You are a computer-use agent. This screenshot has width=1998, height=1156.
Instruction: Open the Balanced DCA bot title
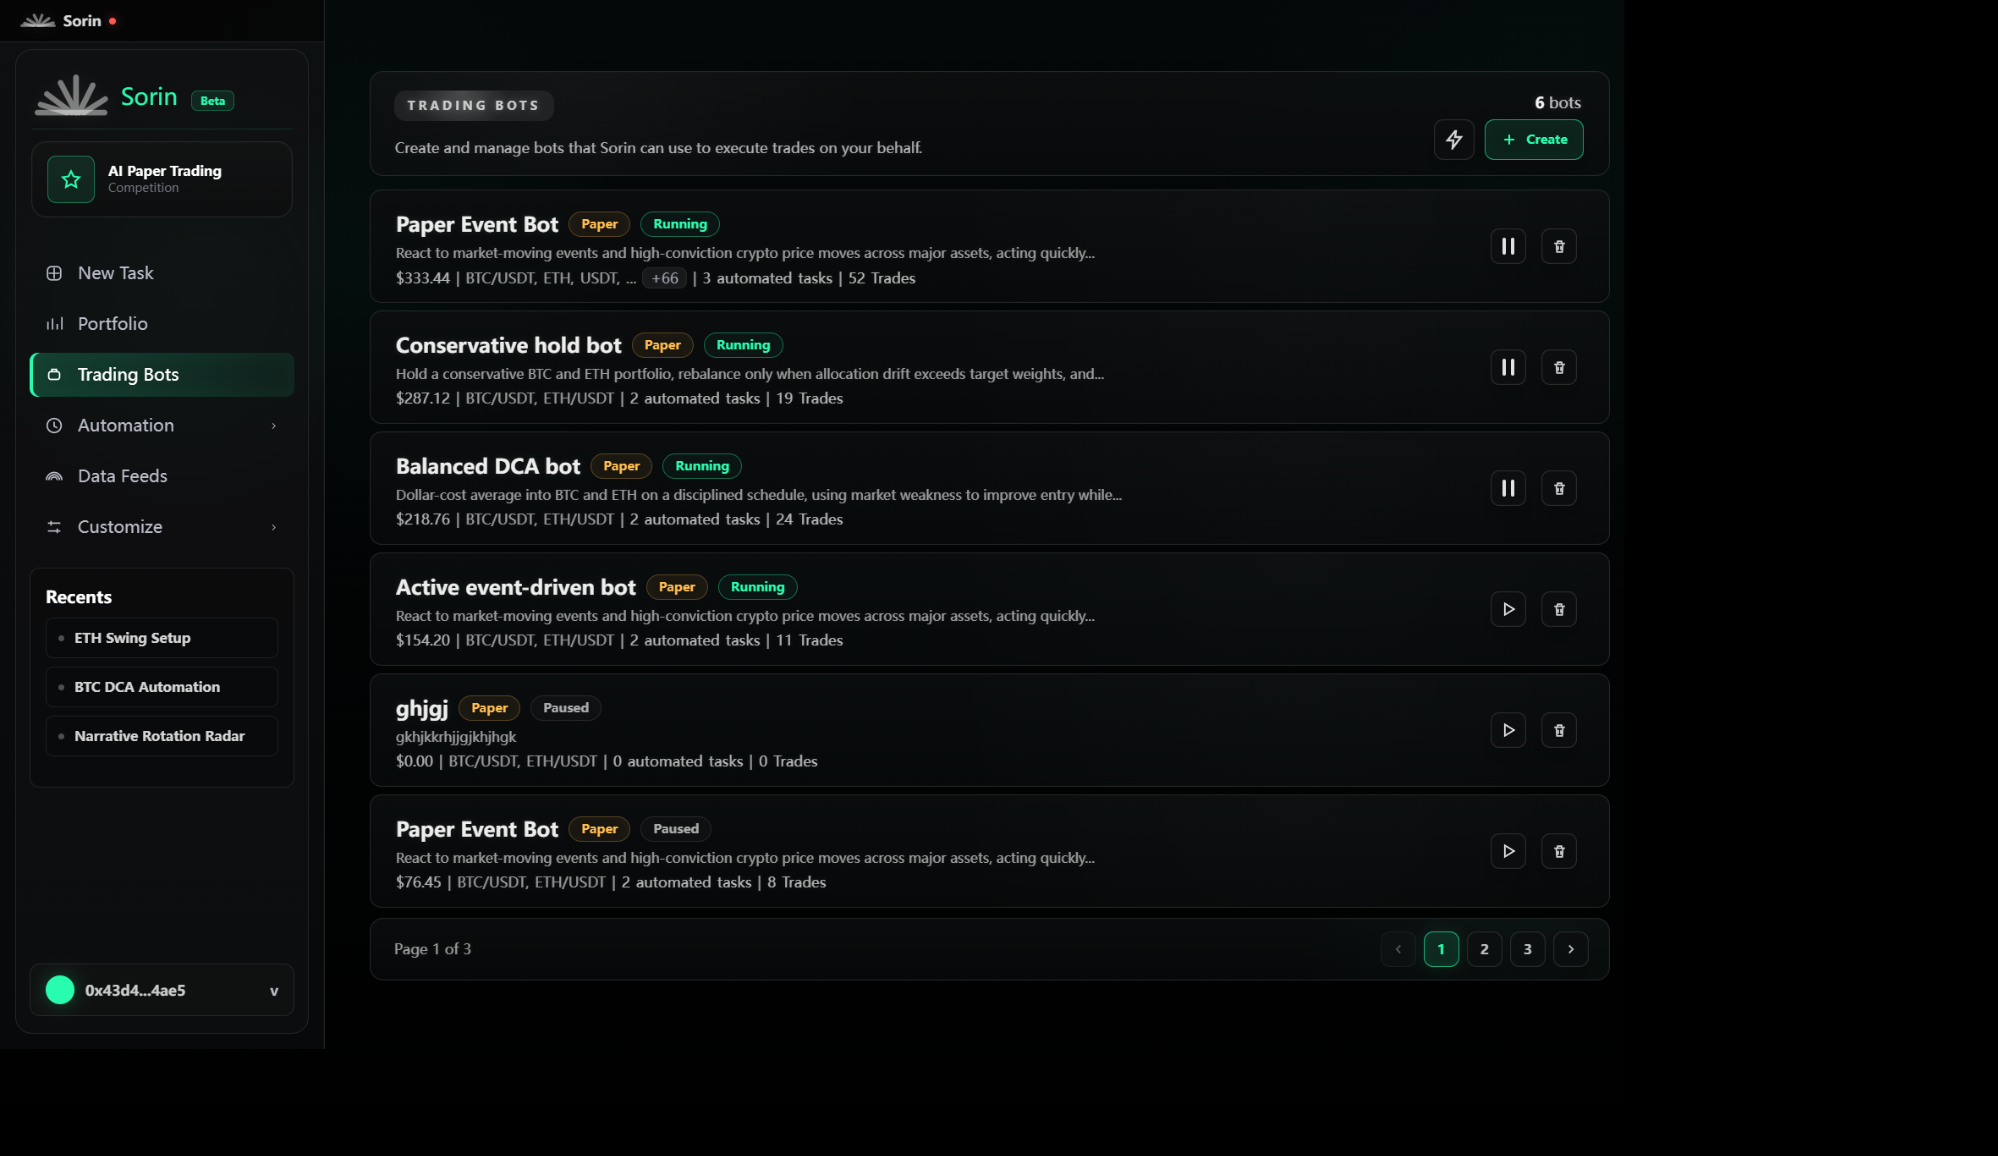(488, 466)
